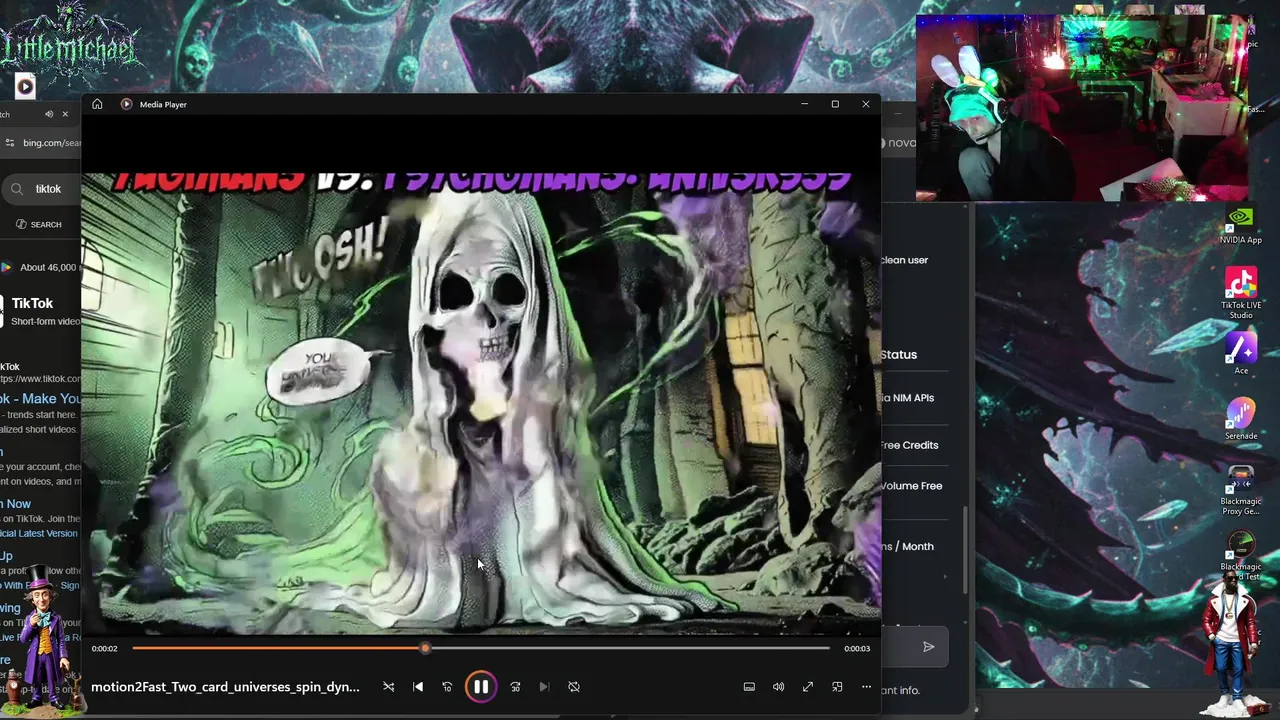
Task: Close the browser tab behind Media Player
Action: click(65, 114)
